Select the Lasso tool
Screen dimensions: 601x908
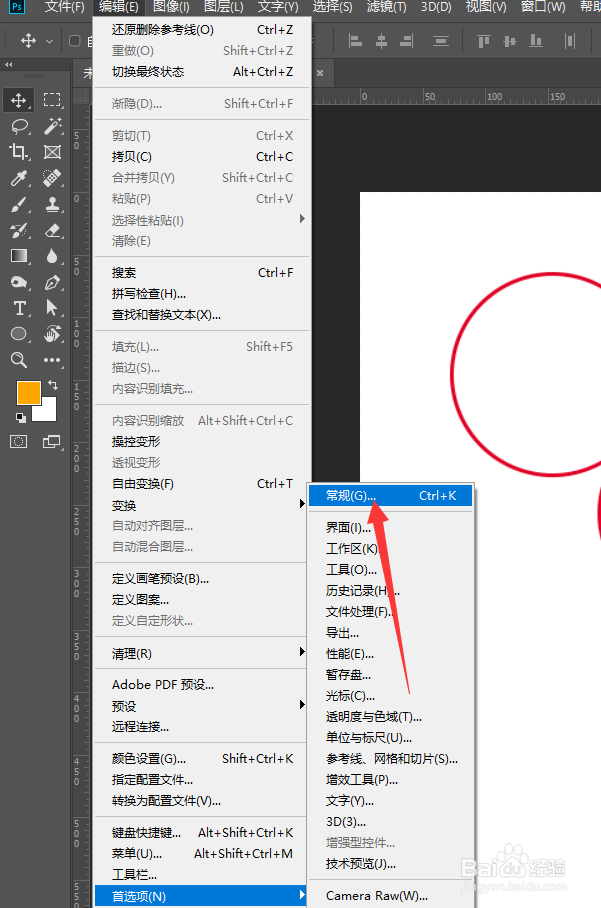(19, 126)
